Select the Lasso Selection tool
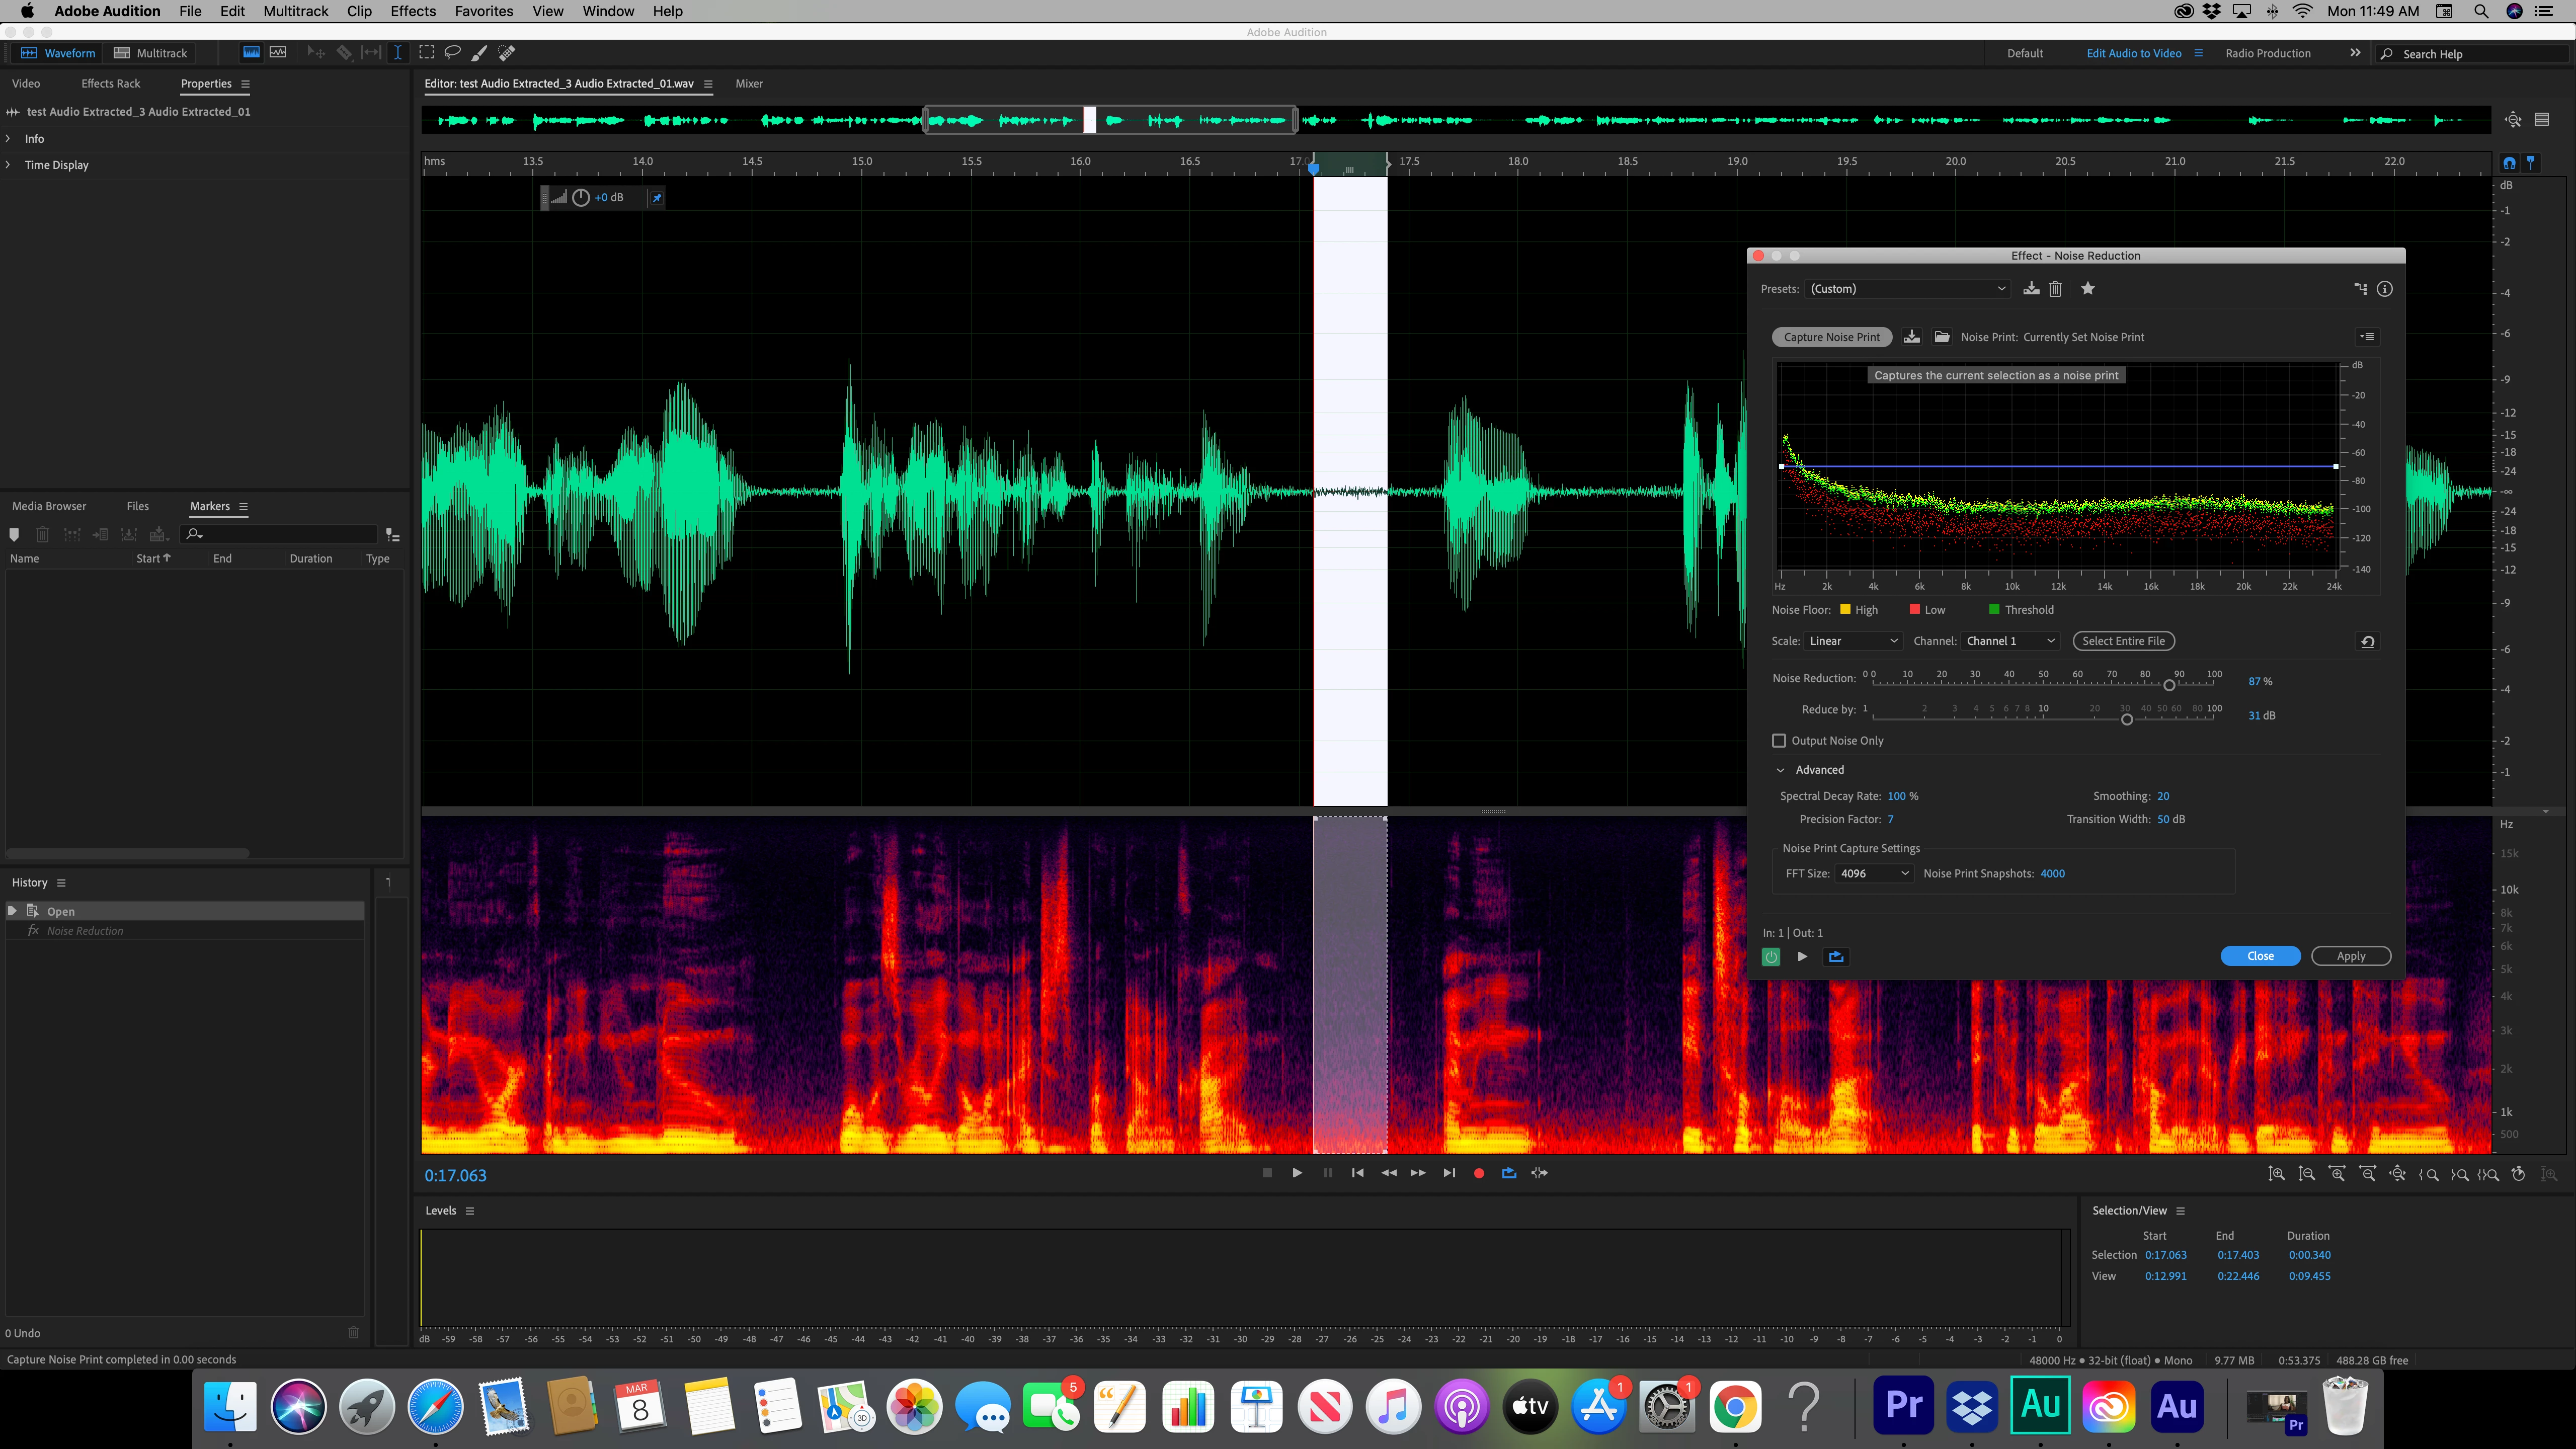Image resolution: width=2576 pixels, height=1449 pixels. click(452, 53)
